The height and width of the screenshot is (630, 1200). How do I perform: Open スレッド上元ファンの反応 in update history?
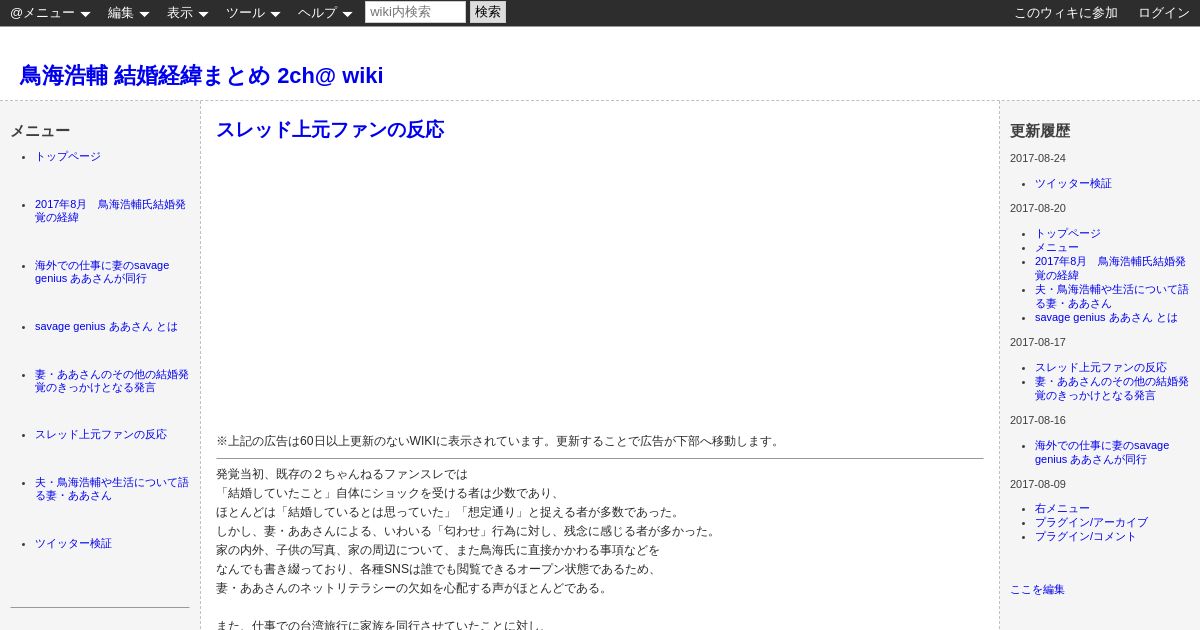pyautogui.click(x=1101, y=368)
